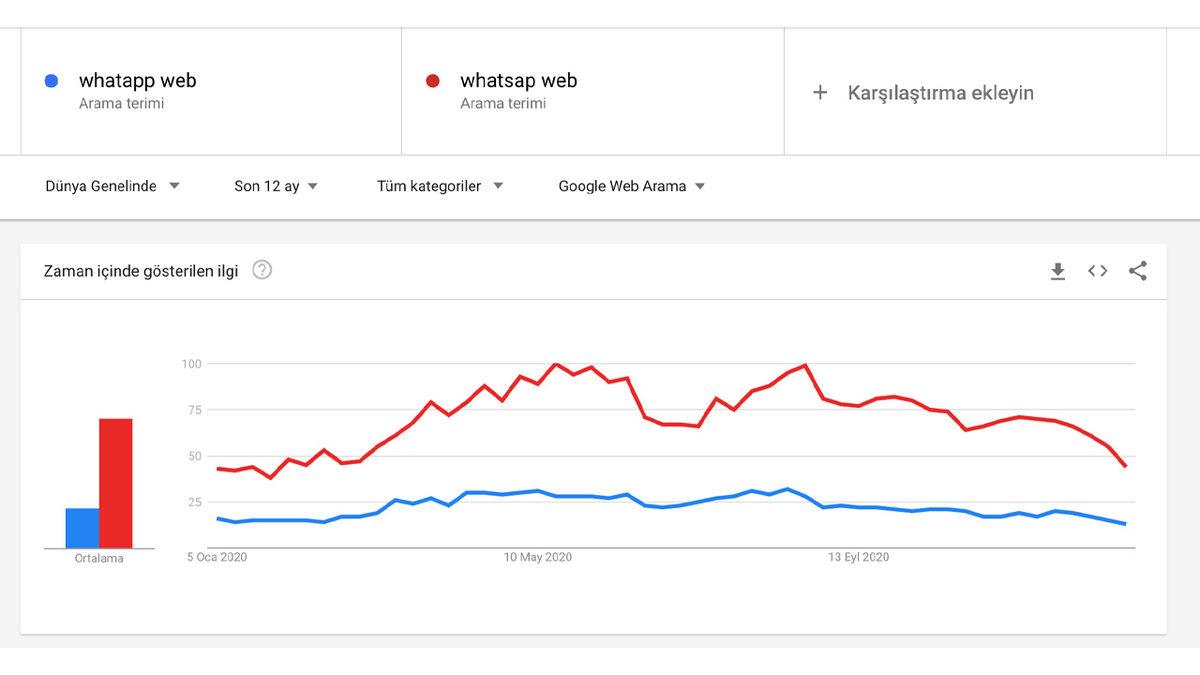The height and width of the screenshot is (675, 1200).
Task: Click the 10 May 2020 axis label
Action: (541, 557)
